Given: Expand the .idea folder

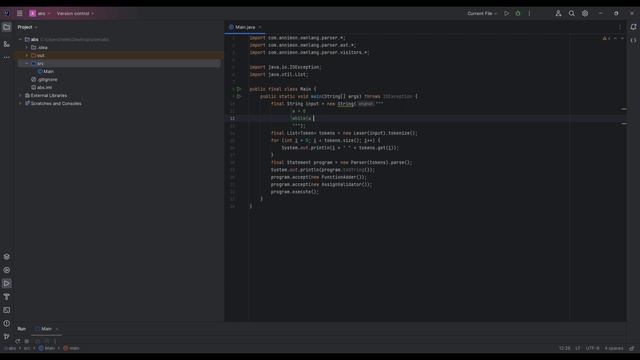Looking at the screenshot, I should pos(27,48).
